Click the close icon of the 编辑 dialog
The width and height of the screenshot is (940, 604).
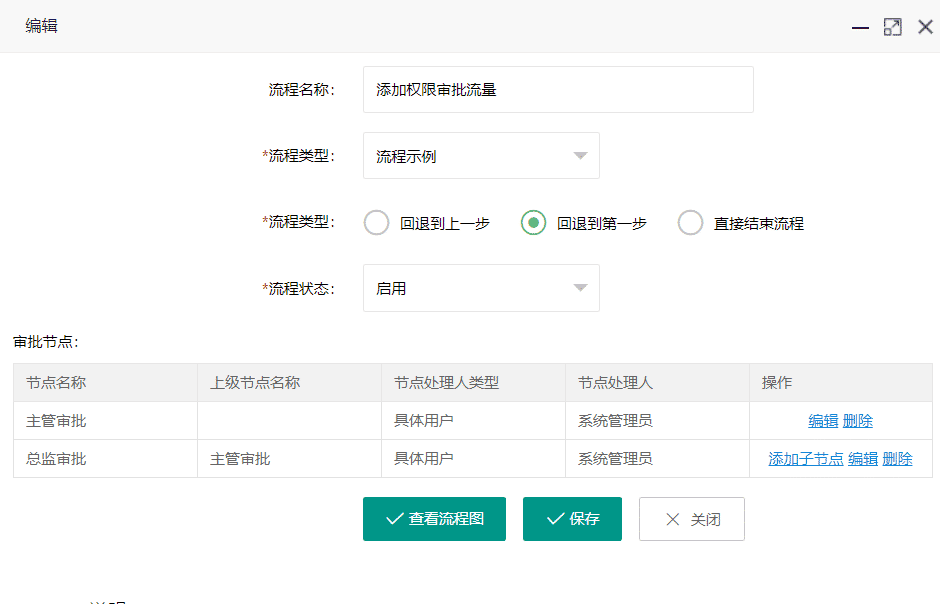925,27
